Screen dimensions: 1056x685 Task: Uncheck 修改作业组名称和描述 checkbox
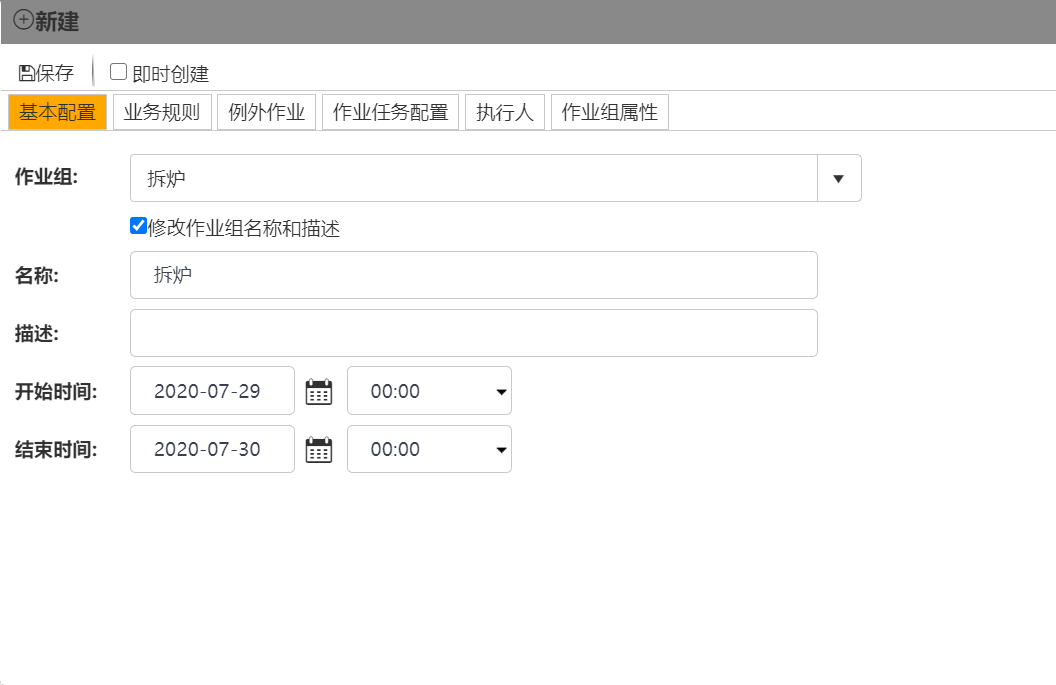point(139,227)
